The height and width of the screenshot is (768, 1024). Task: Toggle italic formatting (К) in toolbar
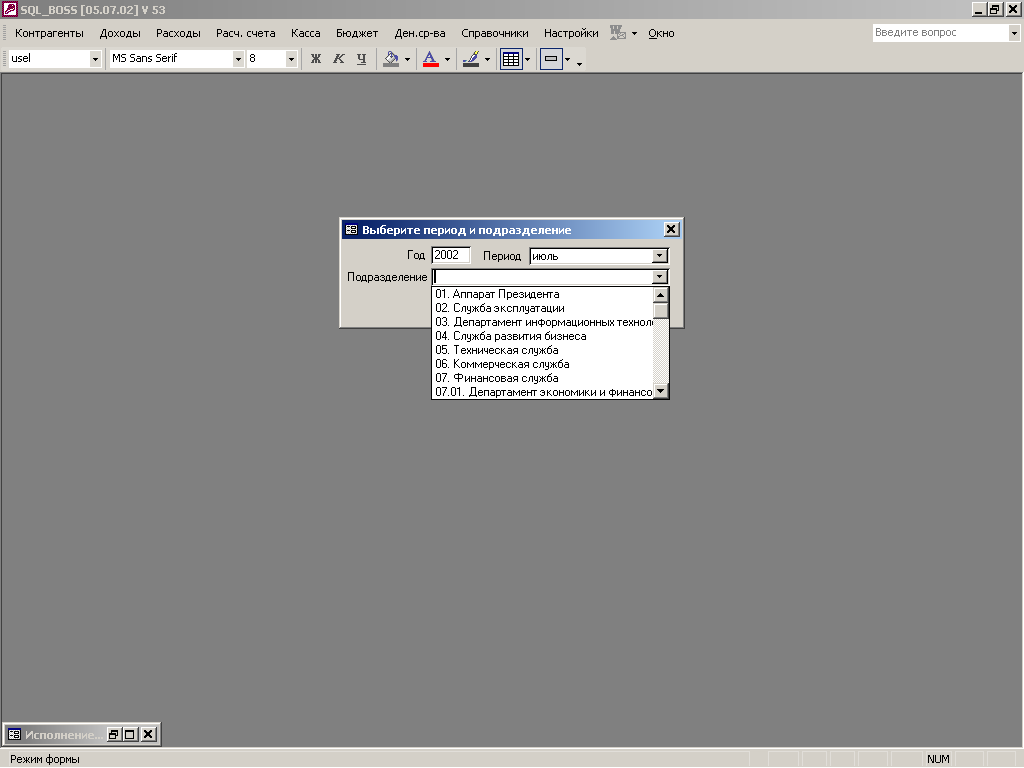pos(338,59)
